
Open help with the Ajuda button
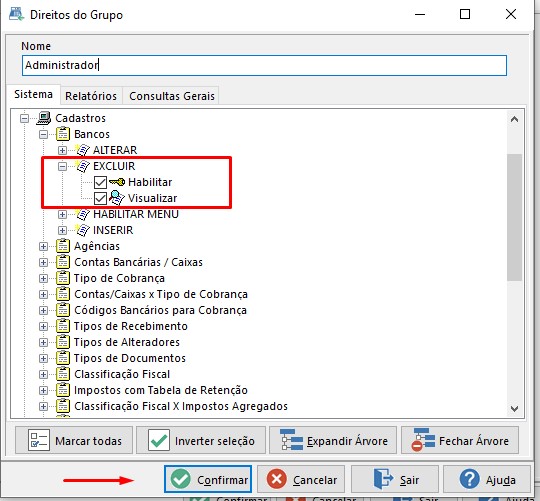tap(487, 479)
